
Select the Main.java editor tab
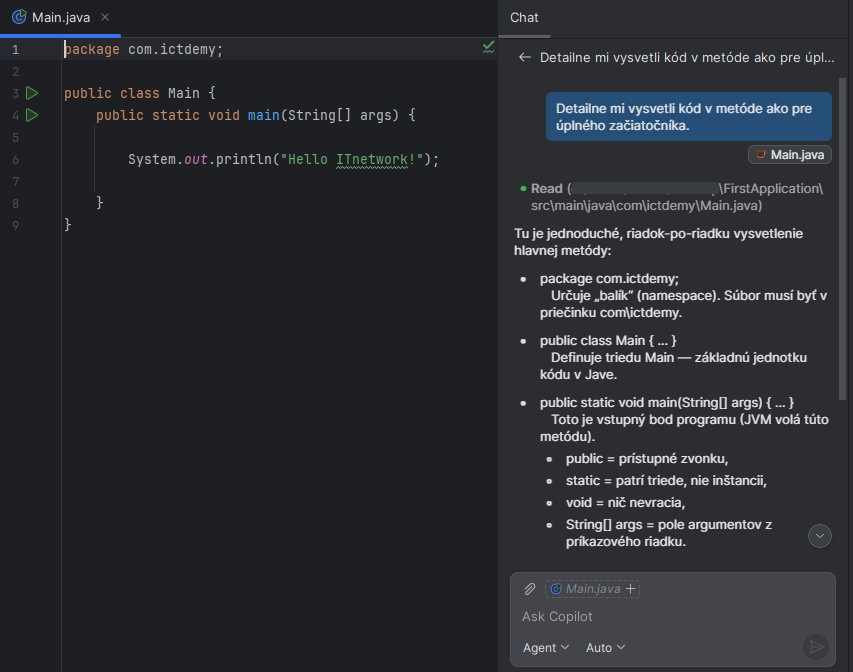click(60, 17)
